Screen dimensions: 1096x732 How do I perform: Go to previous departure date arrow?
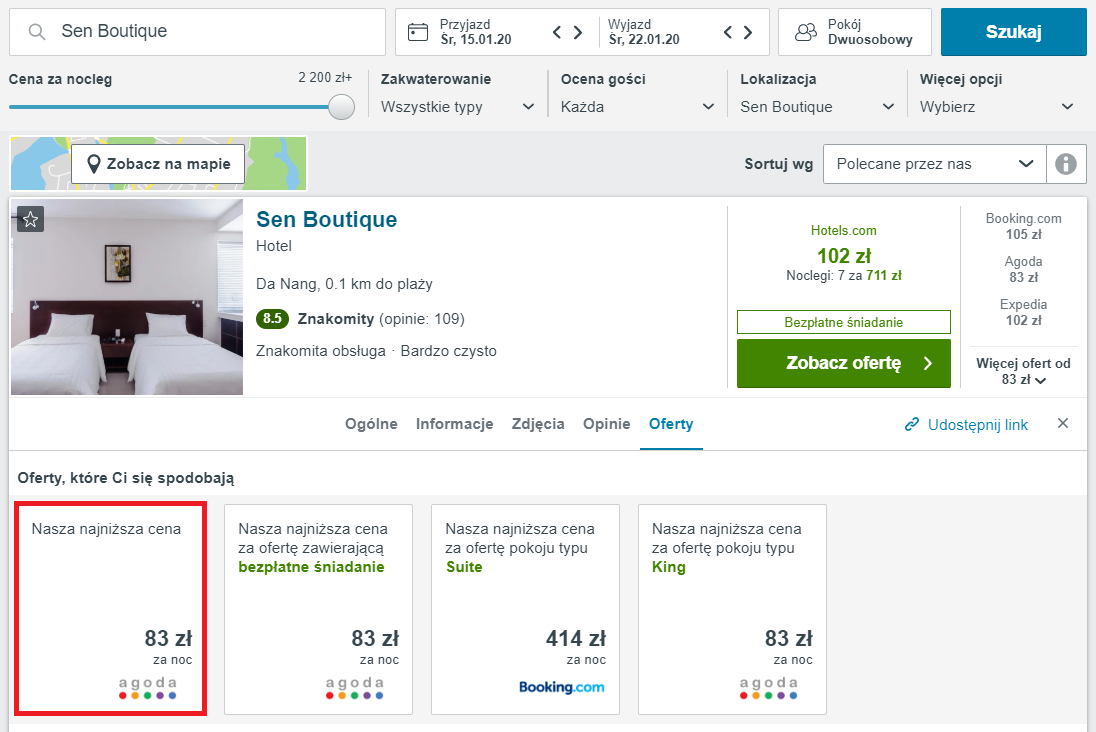(x=728, y=32)
